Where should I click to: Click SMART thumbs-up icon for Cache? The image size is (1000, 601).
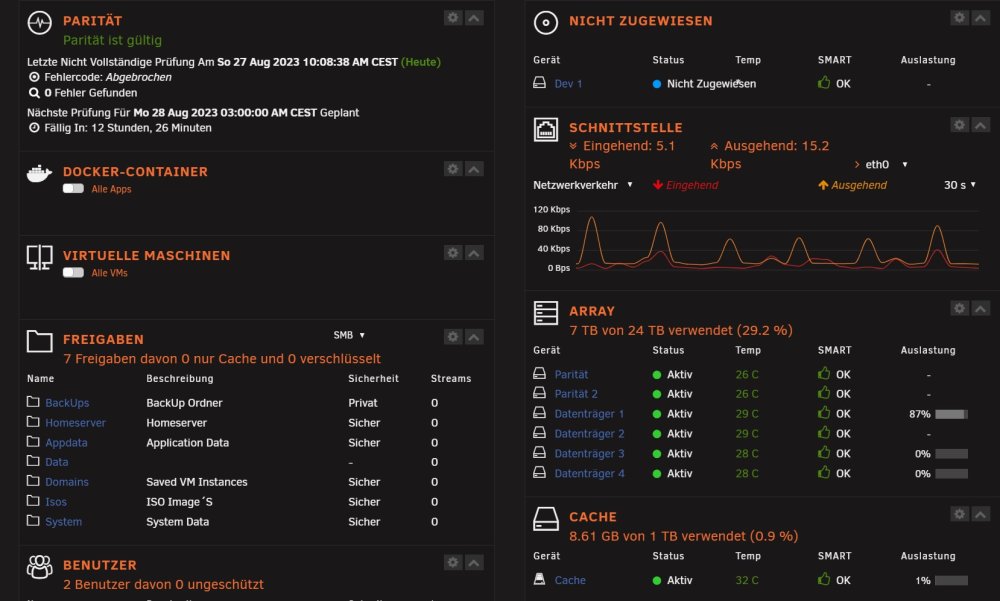point(824,579)
